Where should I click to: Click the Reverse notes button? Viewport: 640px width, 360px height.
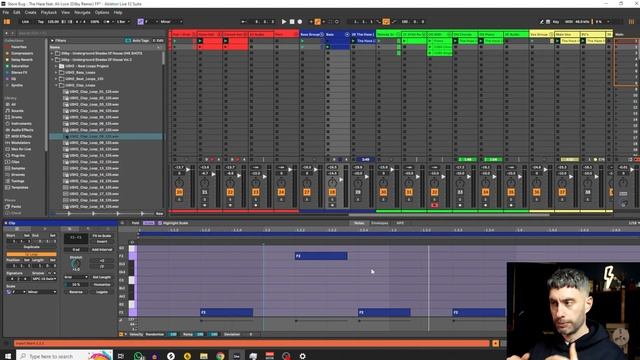click(x=76, y=292)
